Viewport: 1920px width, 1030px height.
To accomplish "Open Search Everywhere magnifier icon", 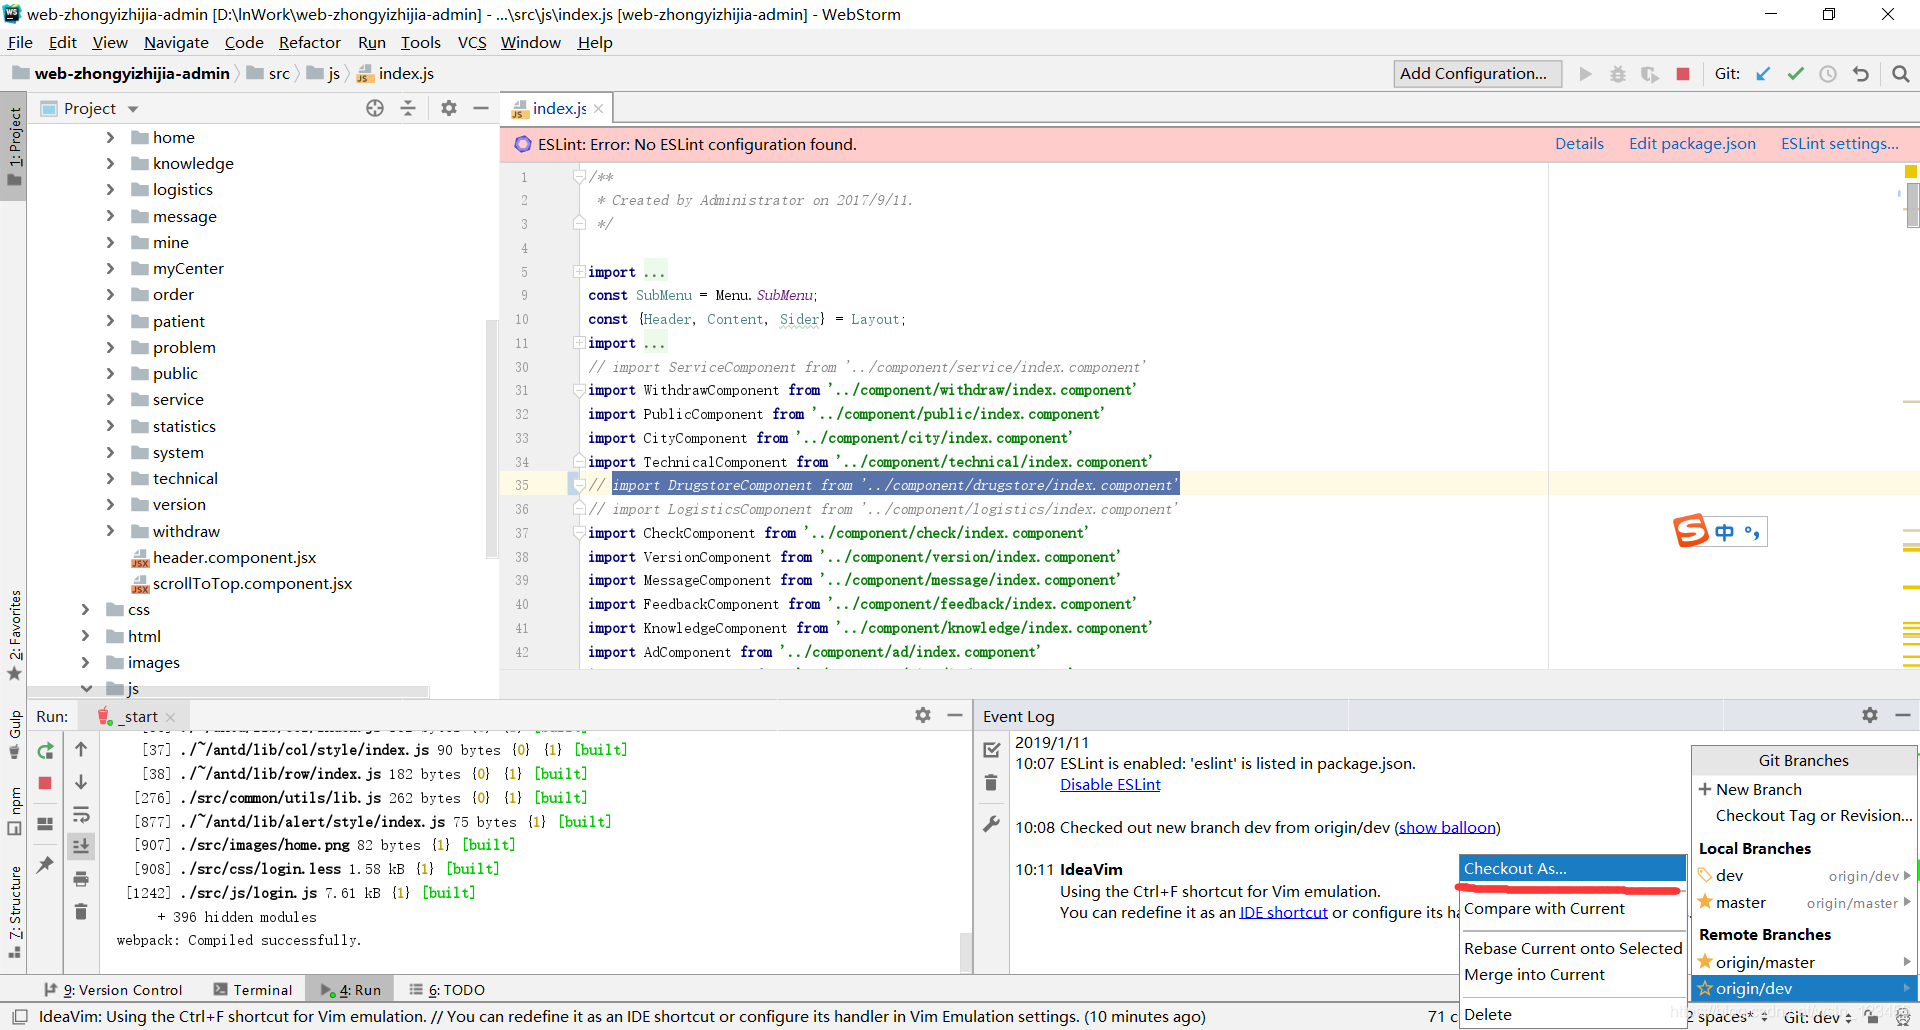I will click(1901, 74).
